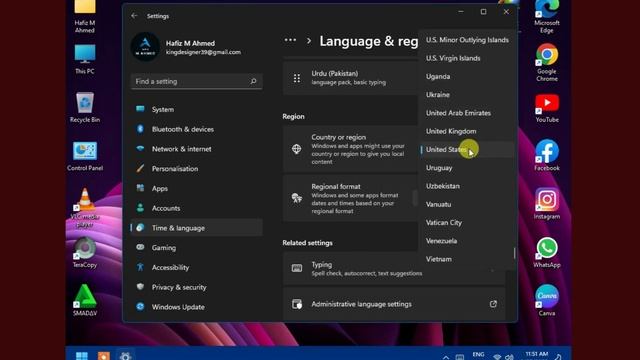Open Administrative language settings external link icon

pyautogui.click(x=493, y=304)
